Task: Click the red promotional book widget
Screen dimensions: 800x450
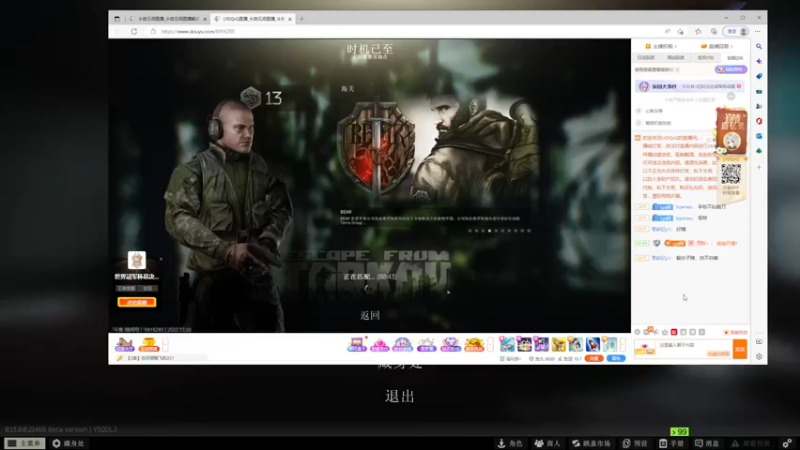Action: coord(731,130)
